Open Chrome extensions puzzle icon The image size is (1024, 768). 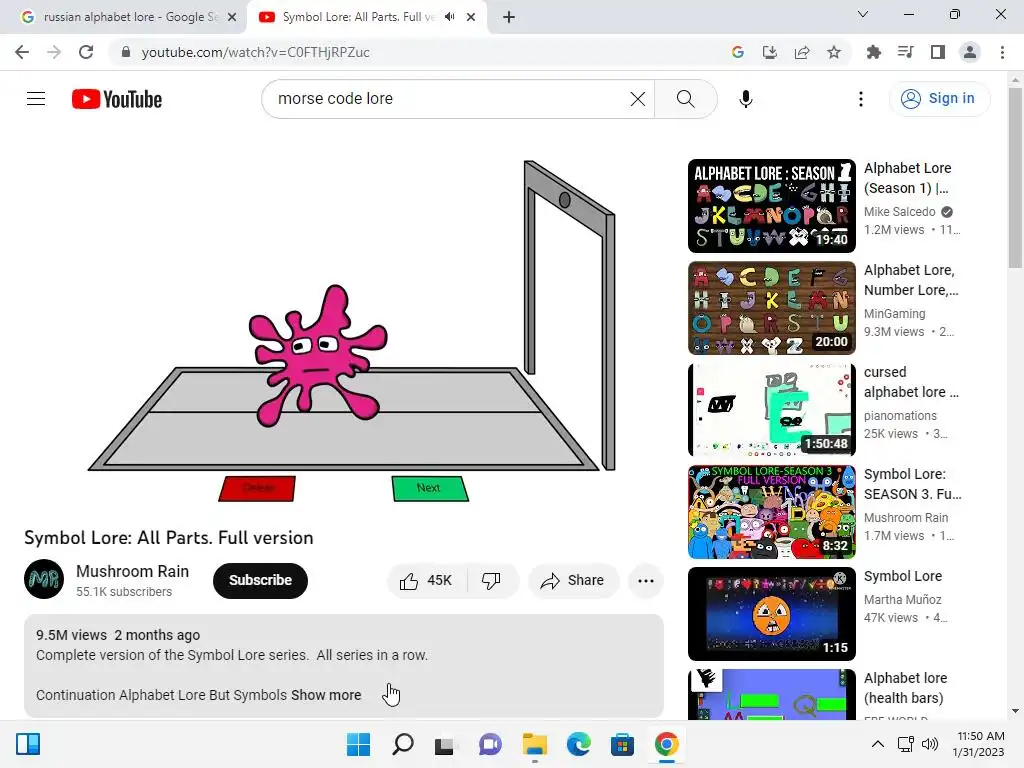coord(874,52)
